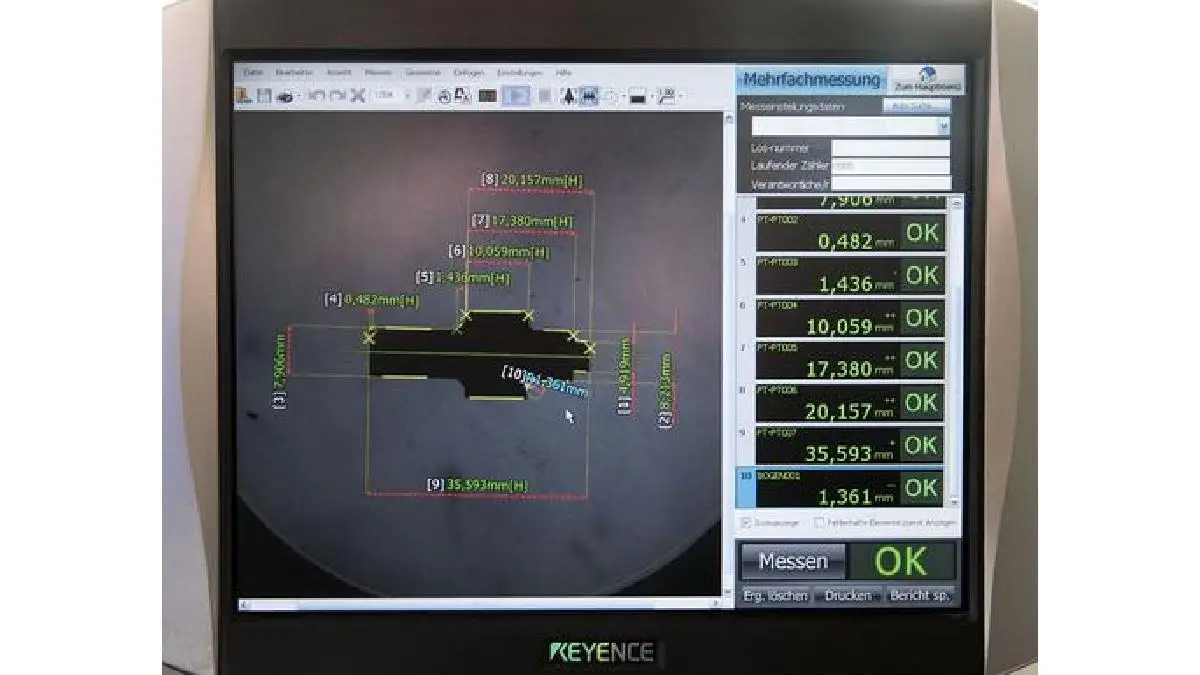Click the Erg. löschen button
The image size is (1200, 675).
coord(777,596)
